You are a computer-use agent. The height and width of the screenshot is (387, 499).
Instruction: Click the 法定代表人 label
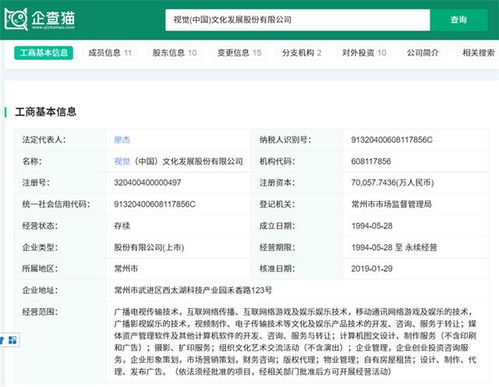point(44,140)
